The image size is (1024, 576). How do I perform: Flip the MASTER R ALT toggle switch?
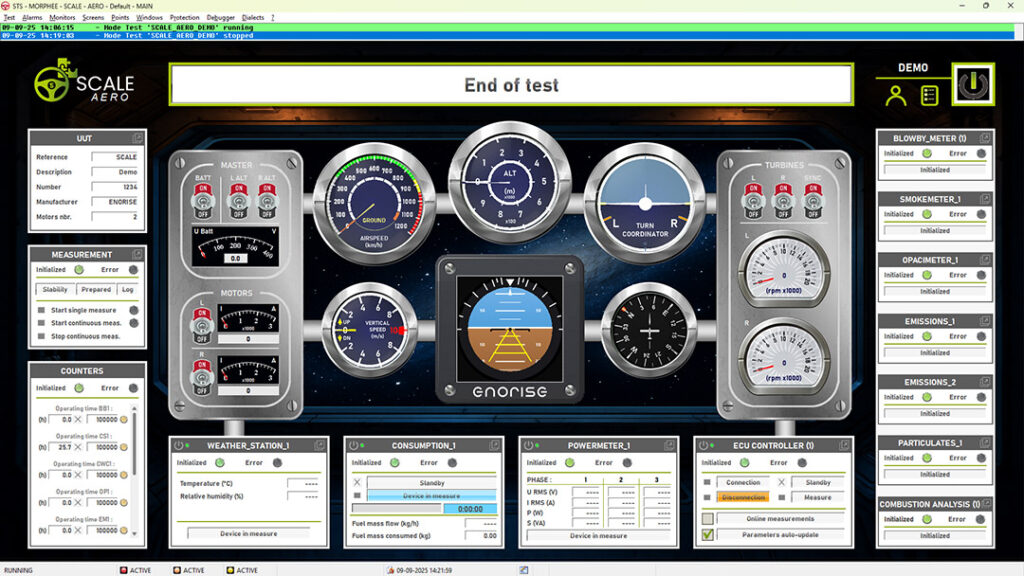click(266, 201)
